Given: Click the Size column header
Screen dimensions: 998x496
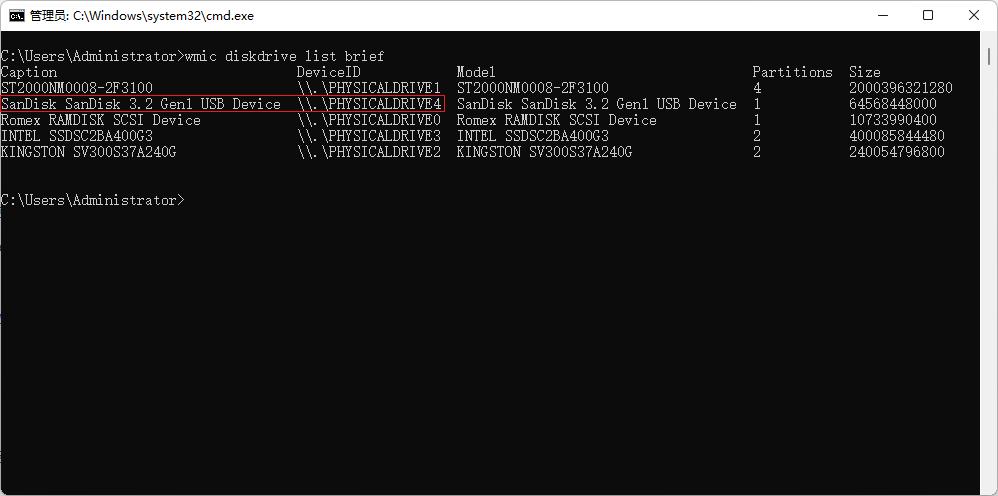Looking at the screenshot, I should point(865,72).
